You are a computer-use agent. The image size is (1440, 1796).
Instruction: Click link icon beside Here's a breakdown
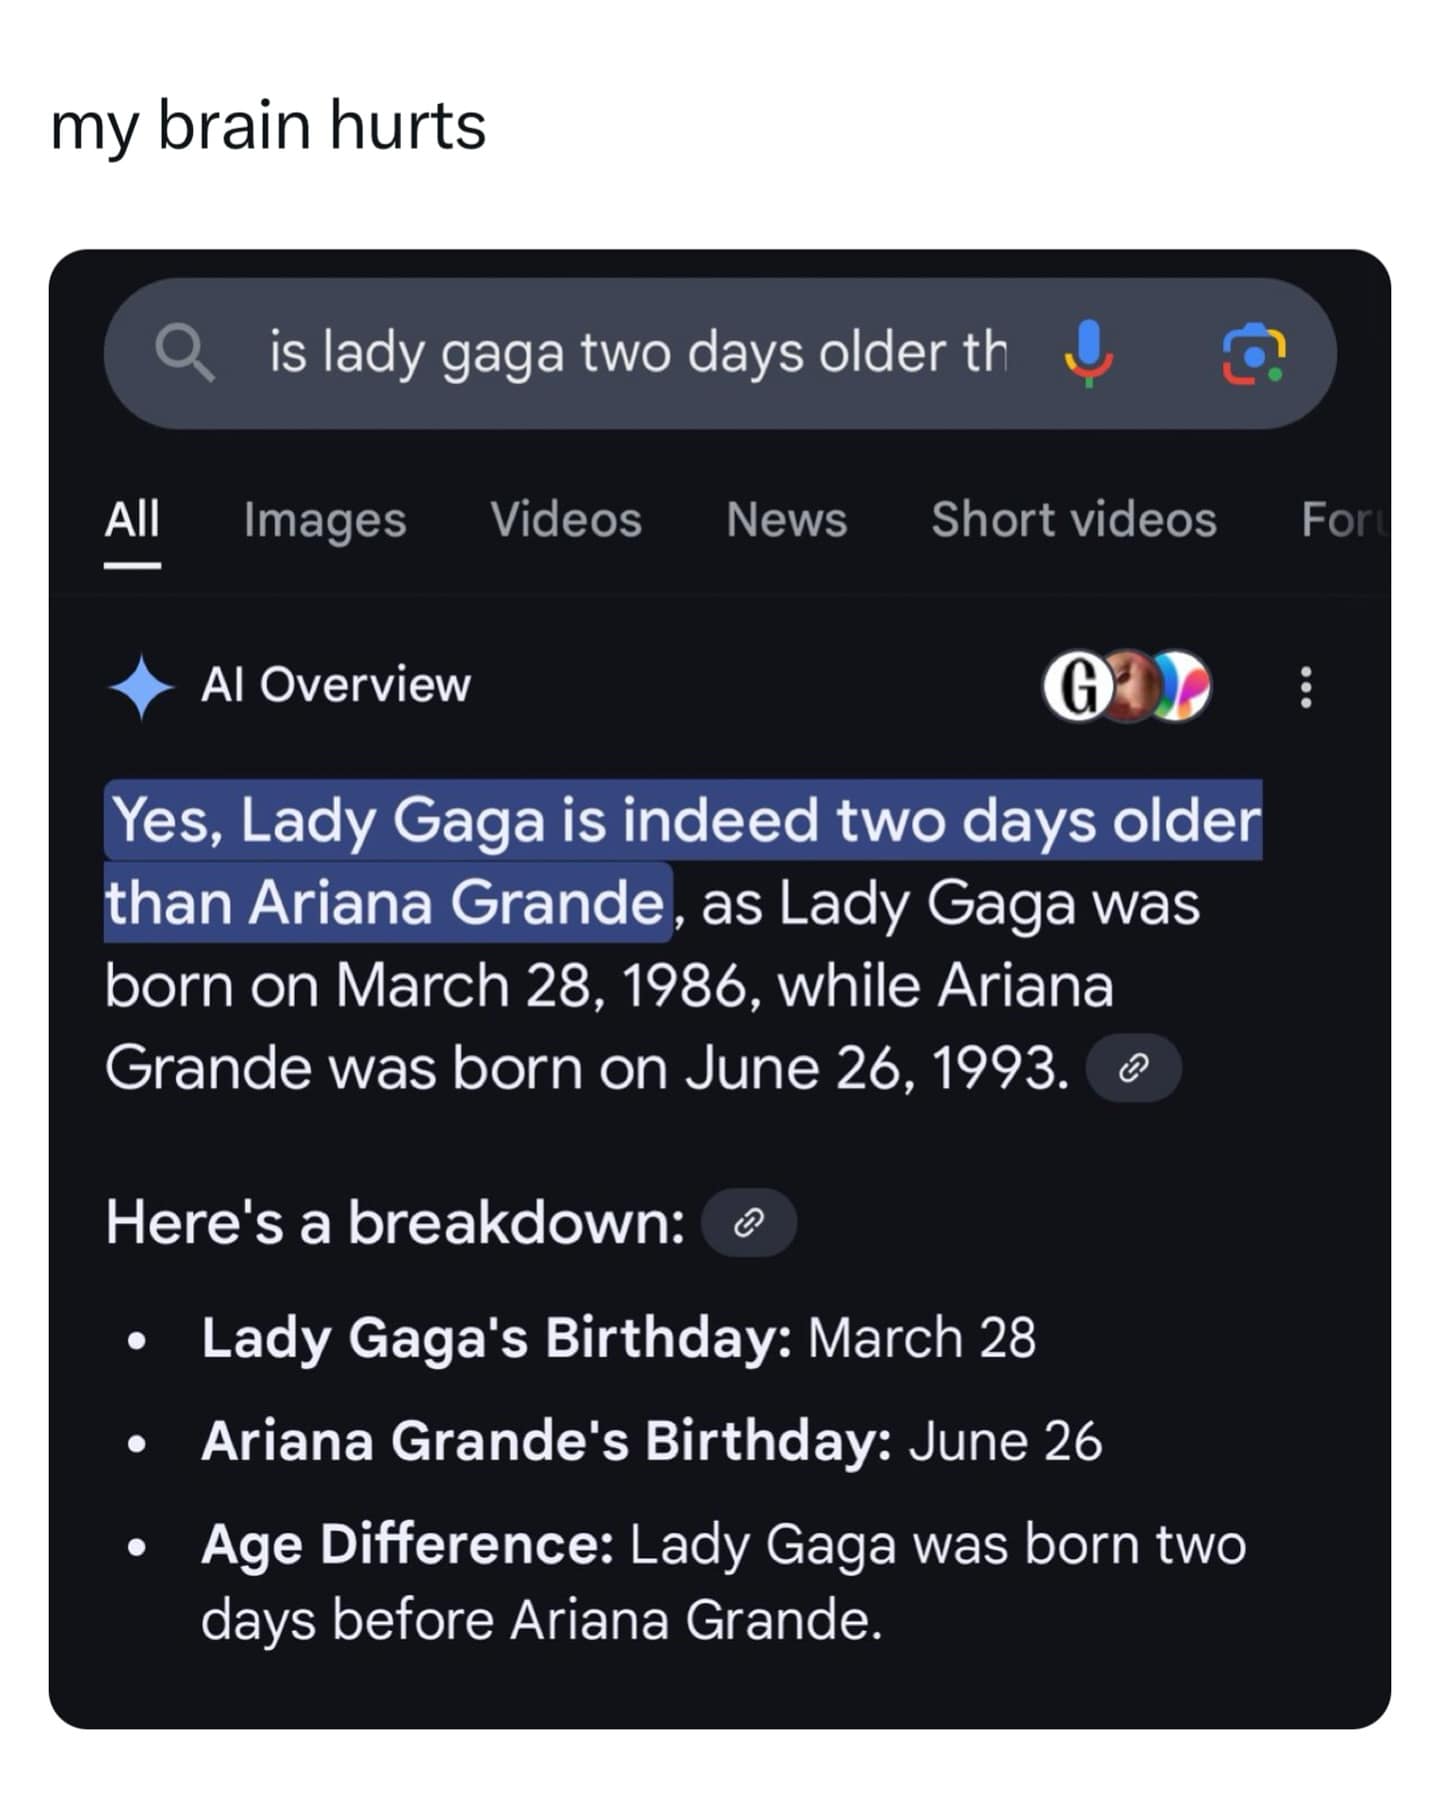749,1222
